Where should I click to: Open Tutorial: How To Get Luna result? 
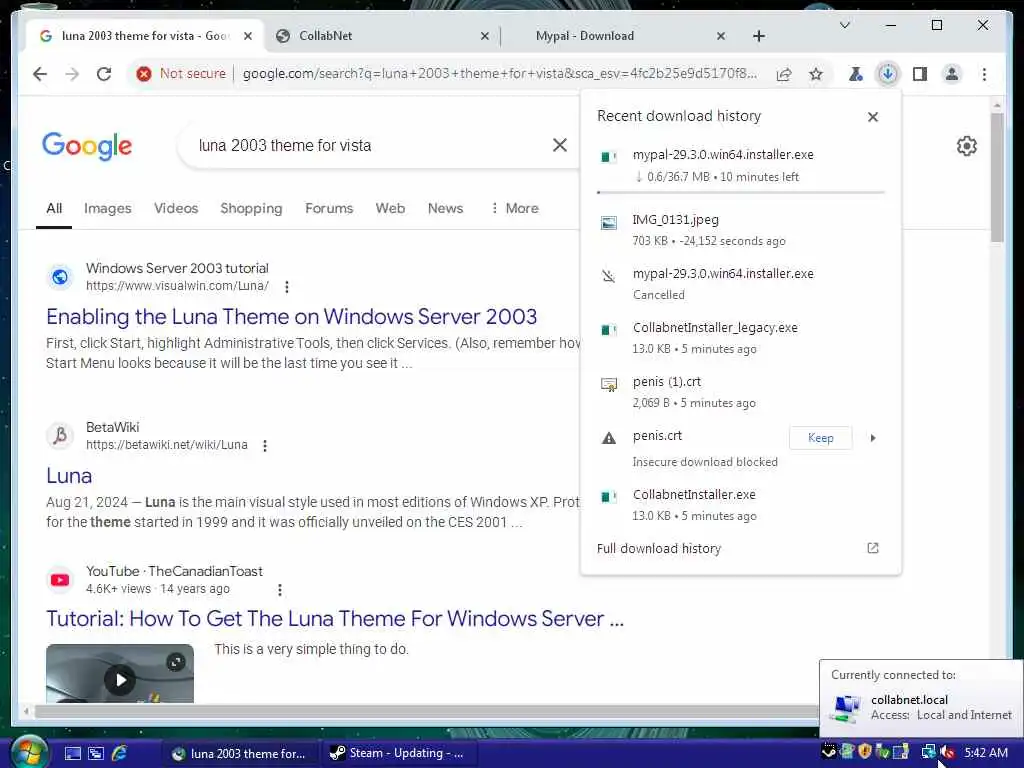click(x=334, y=618)
